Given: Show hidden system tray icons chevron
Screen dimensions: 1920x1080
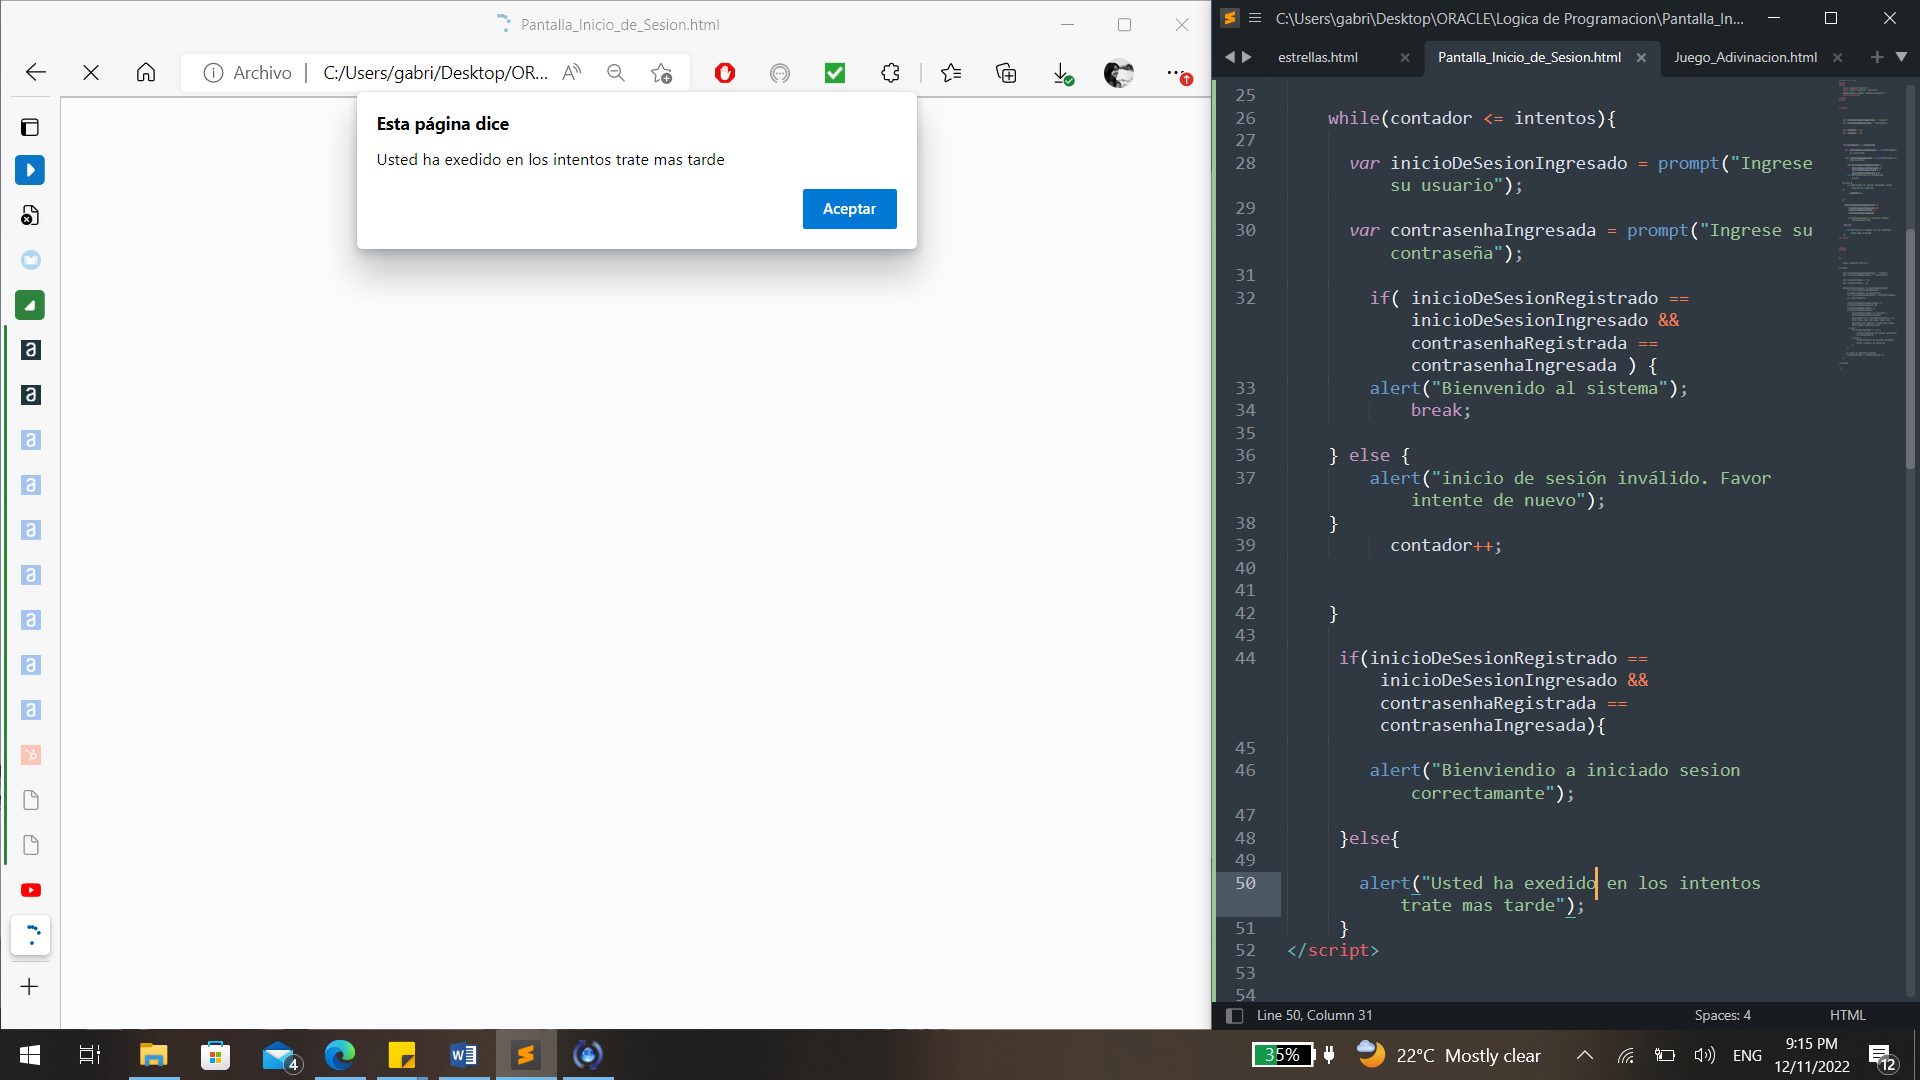Looking at the screenshot, I should coord(1585,1055).
